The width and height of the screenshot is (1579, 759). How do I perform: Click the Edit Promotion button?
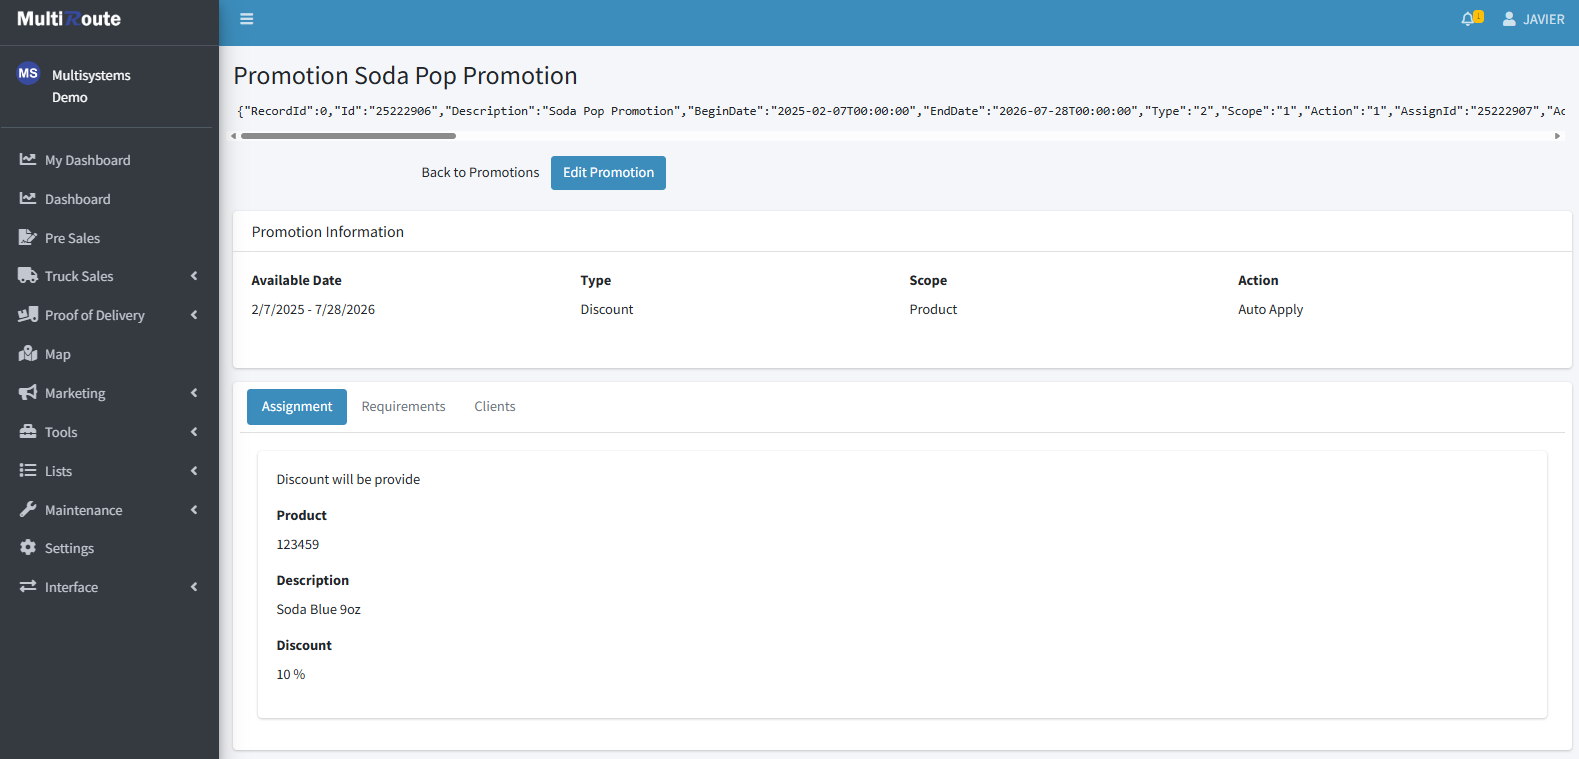point(608,173)
